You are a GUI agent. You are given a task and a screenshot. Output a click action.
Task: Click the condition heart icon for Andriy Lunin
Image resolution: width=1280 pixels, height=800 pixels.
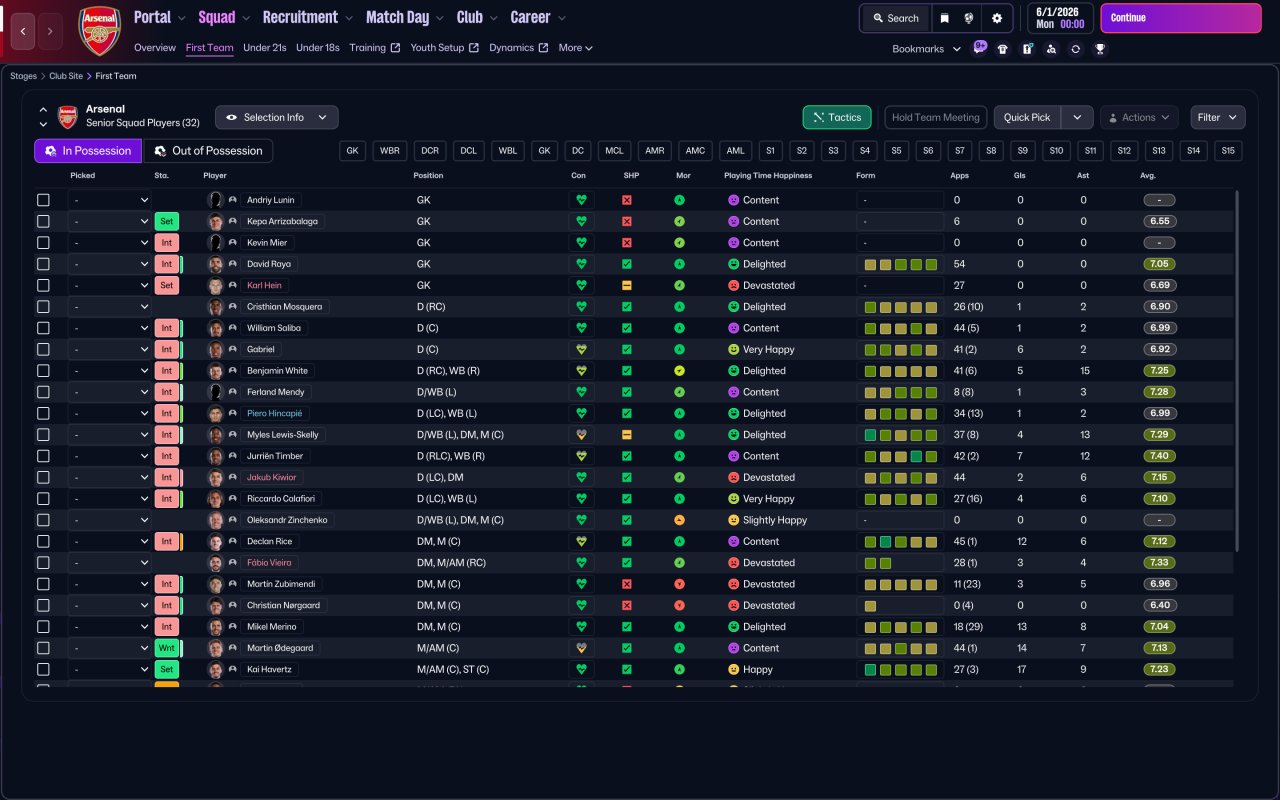[x=581, y=200]
